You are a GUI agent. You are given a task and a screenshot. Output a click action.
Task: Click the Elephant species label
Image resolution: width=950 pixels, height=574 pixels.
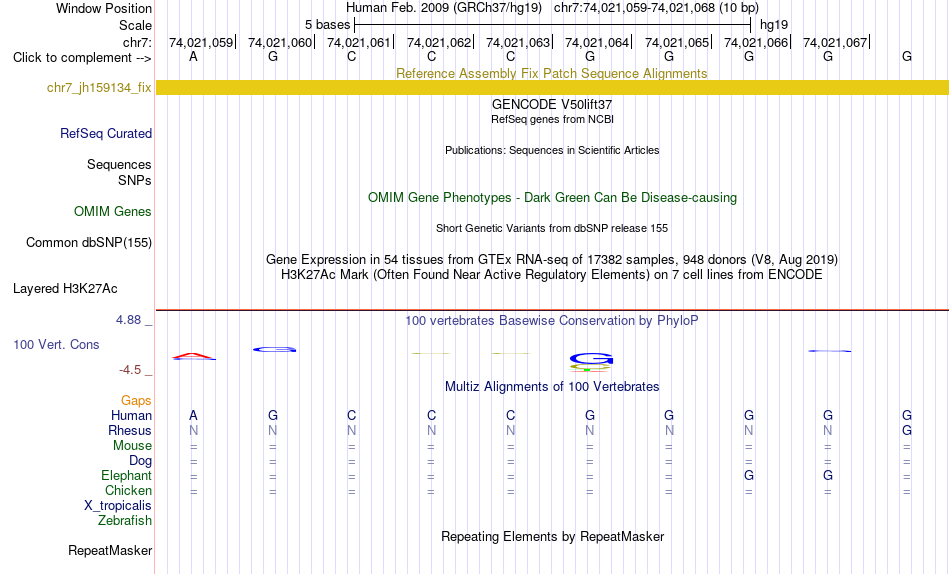coord(127,476)
